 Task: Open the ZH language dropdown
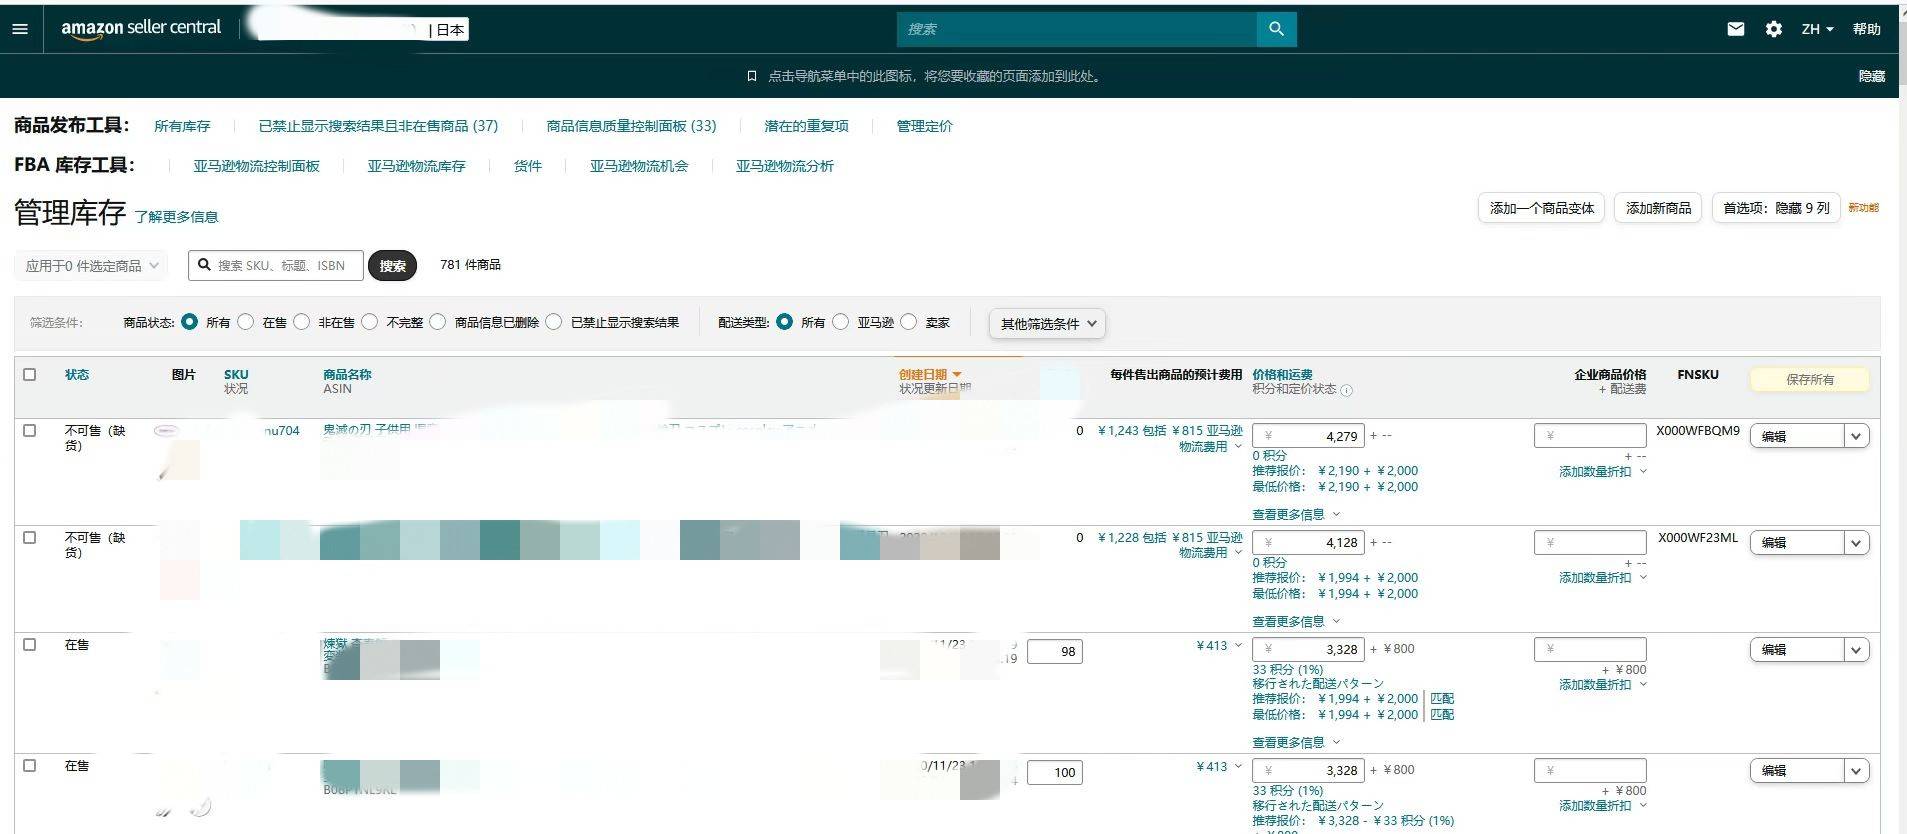click(x=1817, y=29)
